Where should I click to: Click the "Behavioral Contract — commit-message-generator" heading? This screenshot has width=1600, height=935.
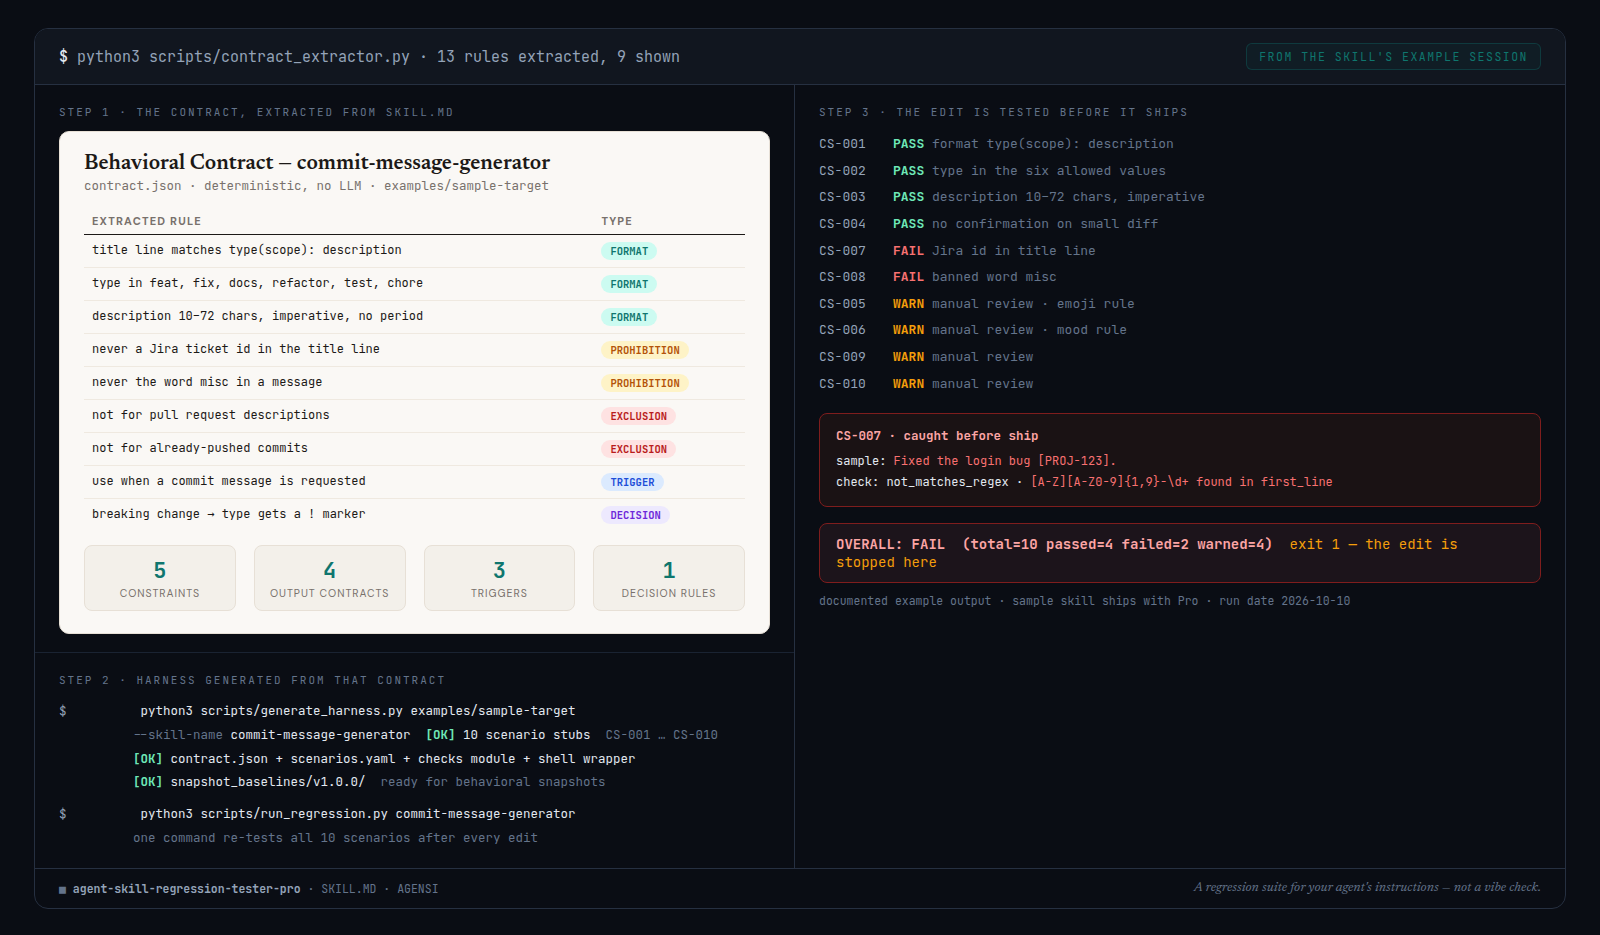317,162
